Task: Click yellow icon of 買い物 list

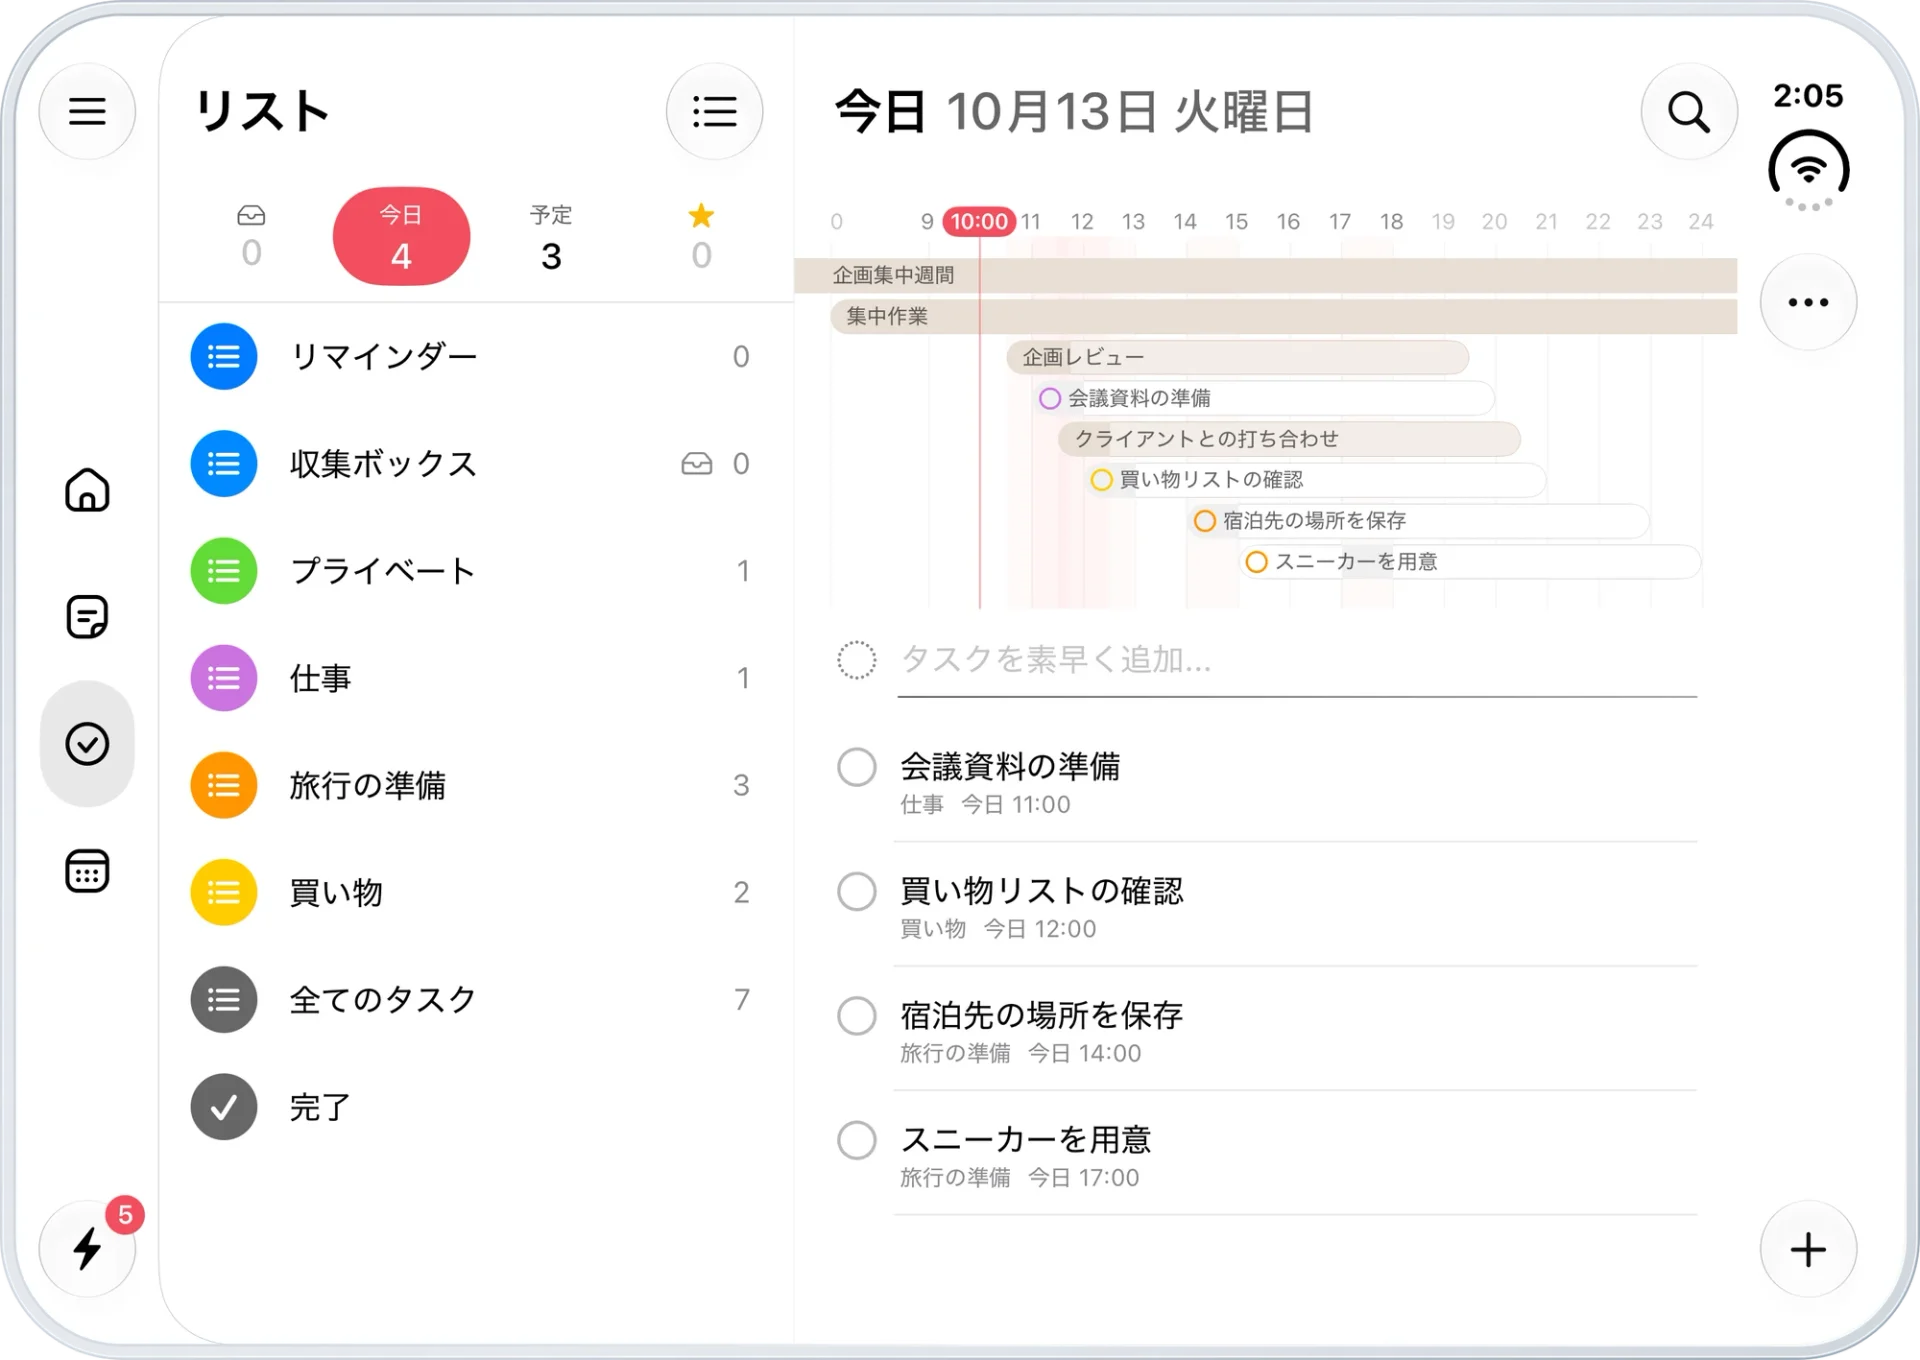Action: [224, 892]
